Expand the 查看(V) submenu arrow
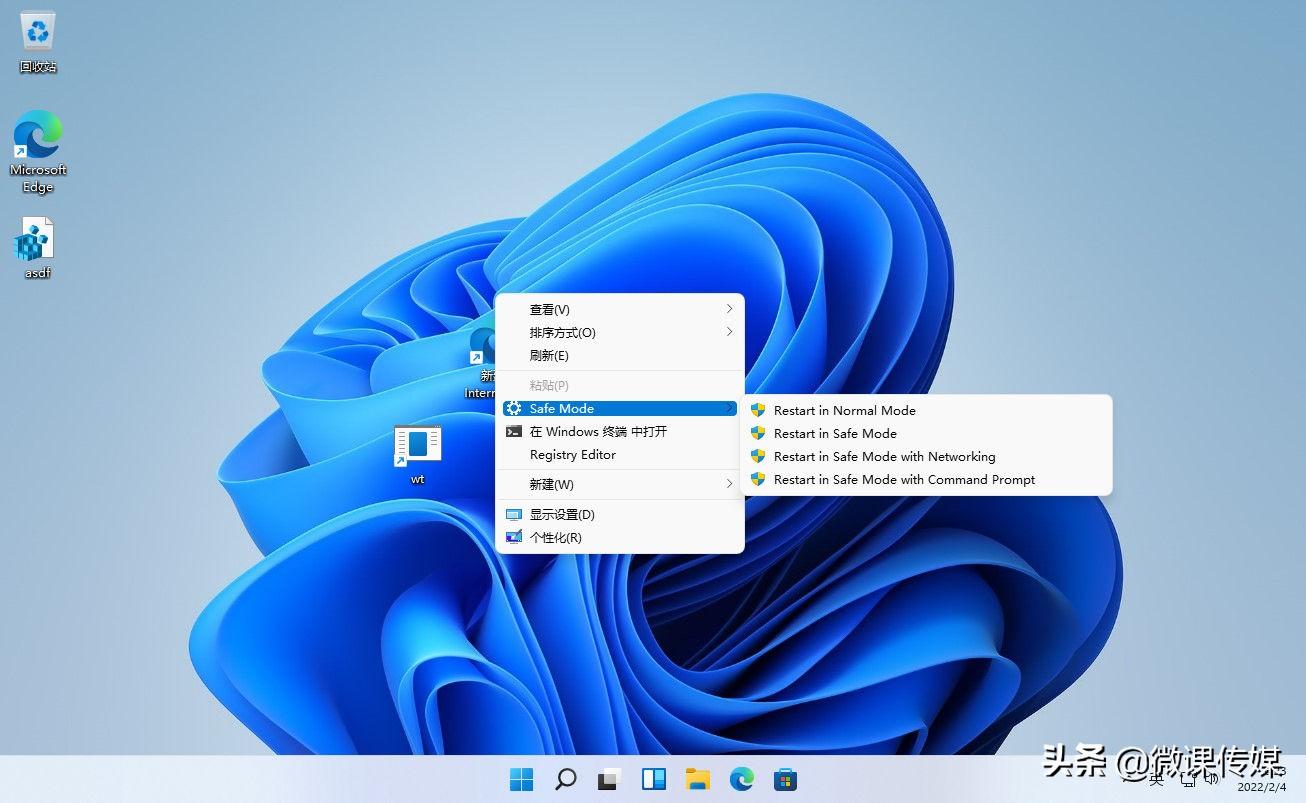 pos(729,309)
